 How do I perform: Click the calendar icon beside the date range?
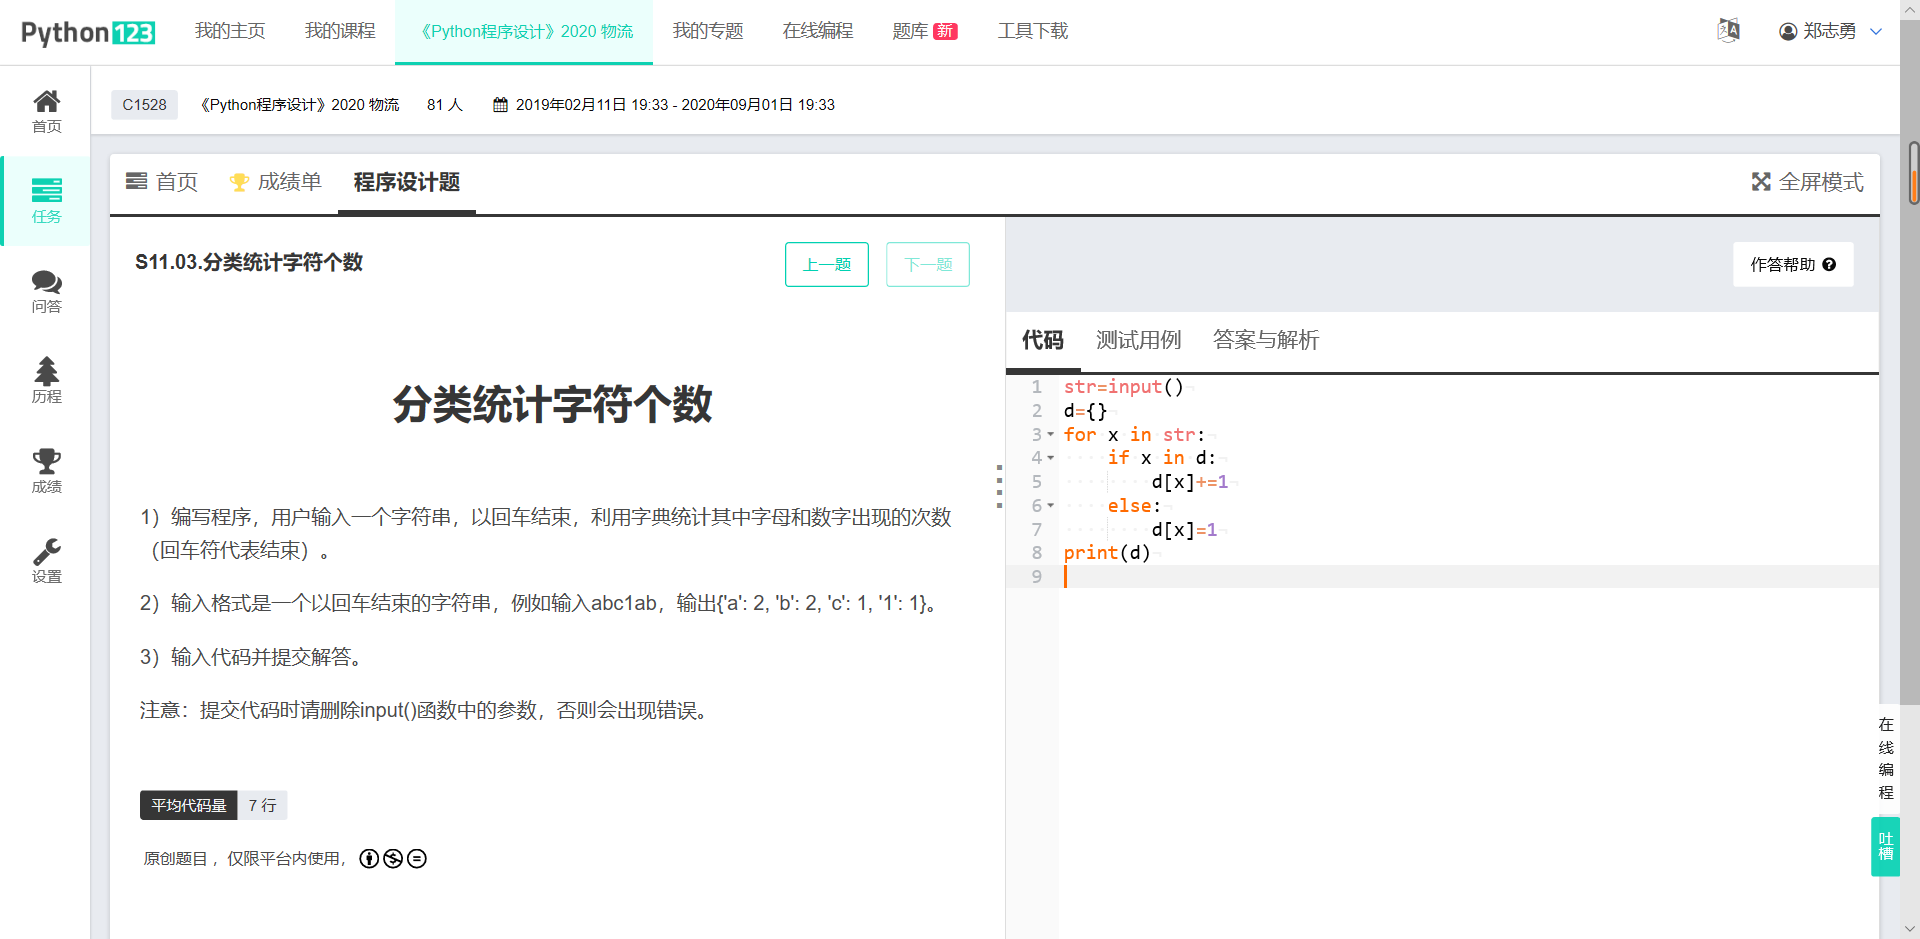pos(500,105)
